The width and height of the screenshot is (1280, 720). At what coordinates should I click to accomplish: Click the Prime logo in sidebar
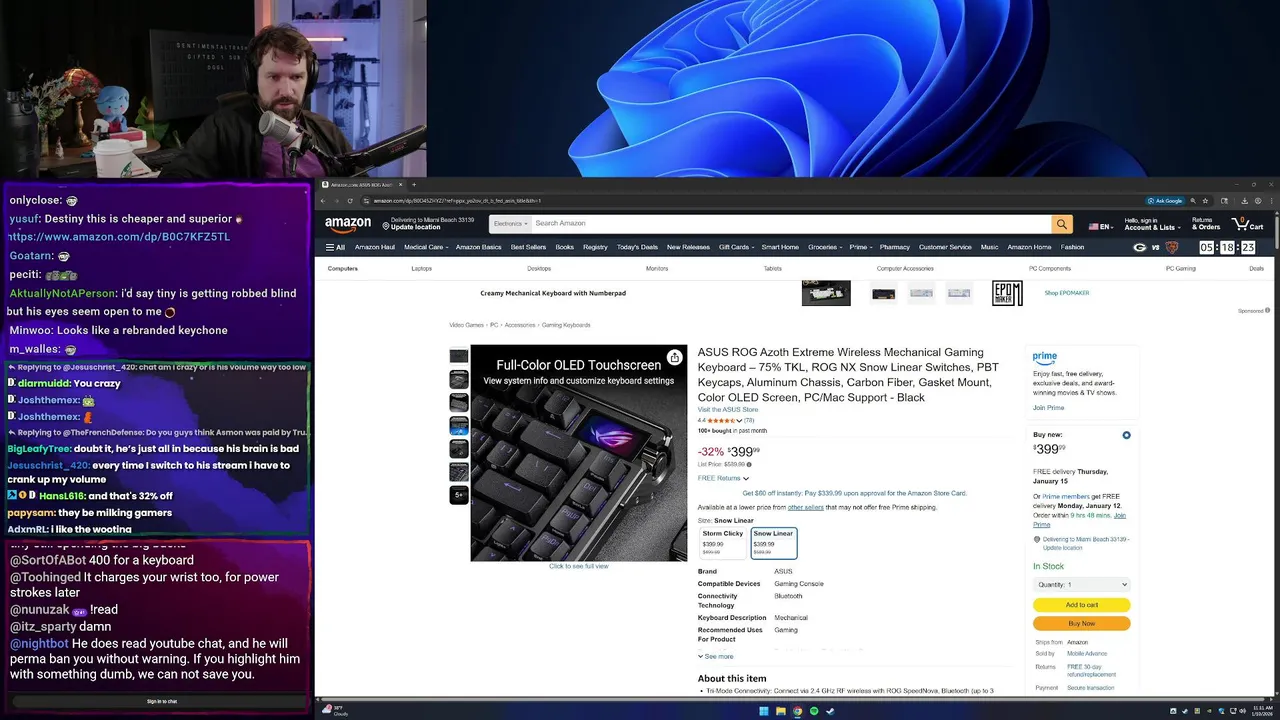coord(1045,357)
